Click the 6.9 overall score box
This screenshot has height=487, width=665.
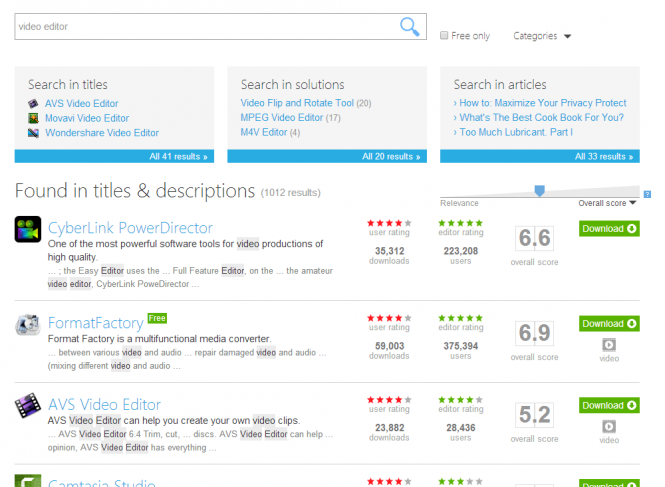tap(534, 333)
